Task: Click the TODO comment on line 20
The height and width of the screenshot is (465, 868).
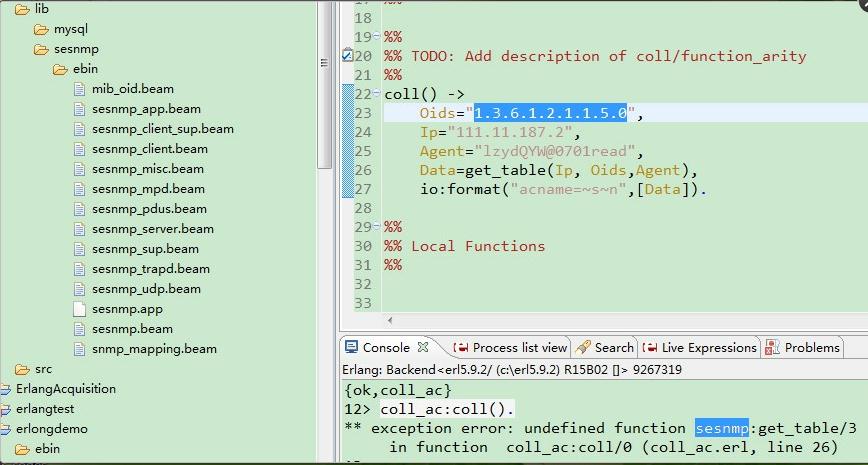Action: pyautogui.click(x=595, y=56)
